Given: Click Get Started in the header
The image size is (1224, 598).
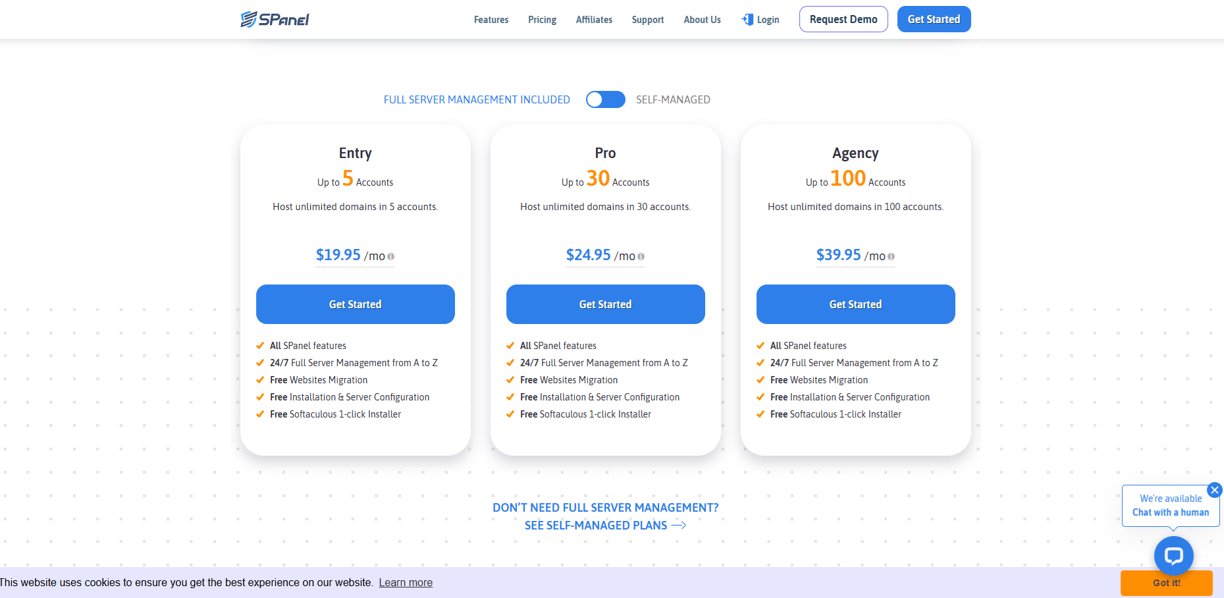Looking at the screenshot, I should 934,19.
